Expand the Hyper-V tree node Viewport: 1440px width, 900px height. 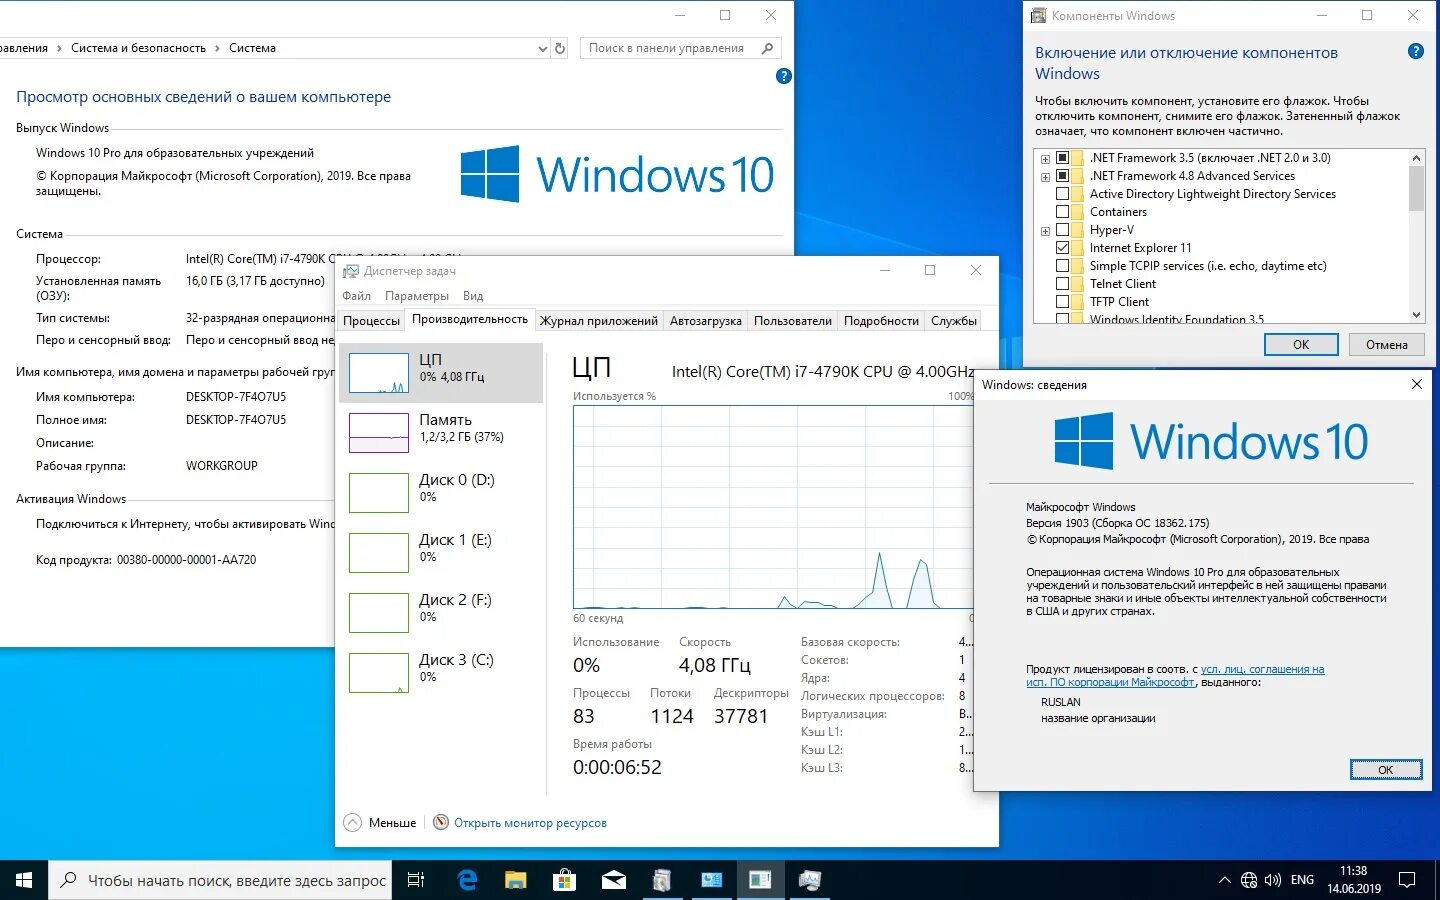(1045, 231)
